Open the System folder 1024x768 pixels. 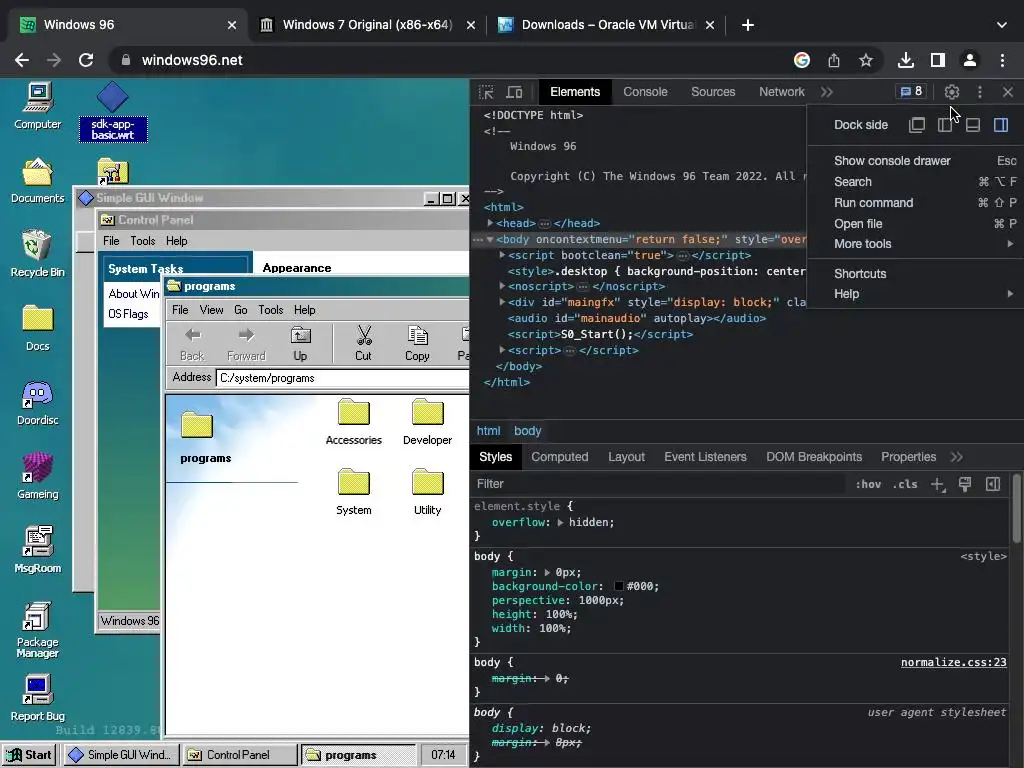pyautogui.click(x=353, y=492)
